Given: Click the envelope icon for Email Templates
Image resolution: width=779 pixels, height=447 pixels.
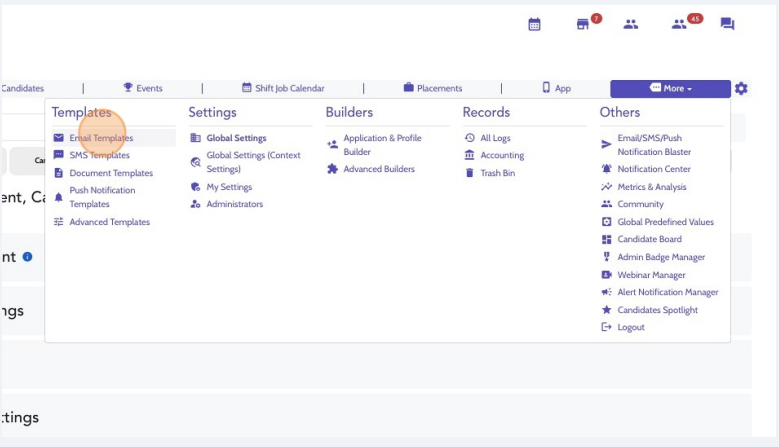Looking at the screenshot, I should [59, 138].
